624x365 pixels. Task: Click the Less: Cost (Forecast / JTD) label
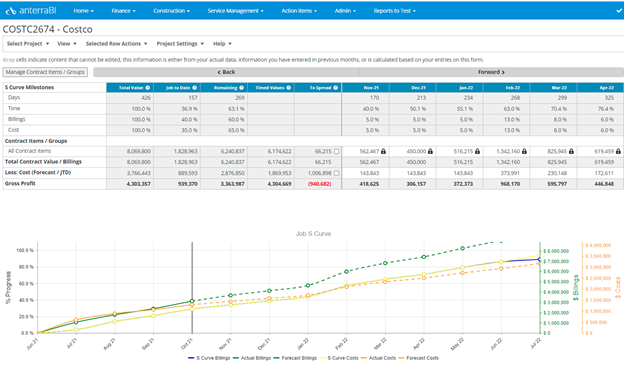[x=38, y=172]
